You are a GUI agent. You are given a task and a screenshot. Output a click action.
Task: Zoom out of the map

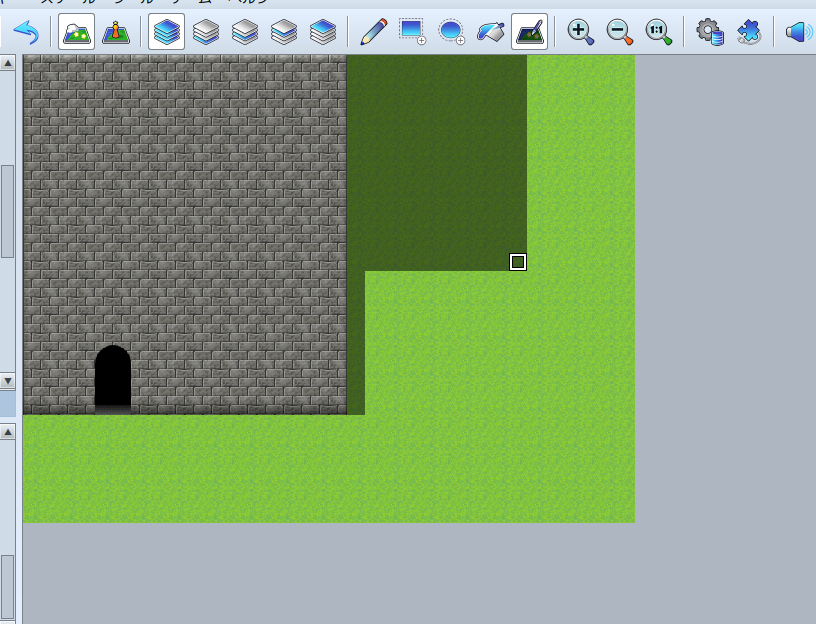click(x=620, y=32)
